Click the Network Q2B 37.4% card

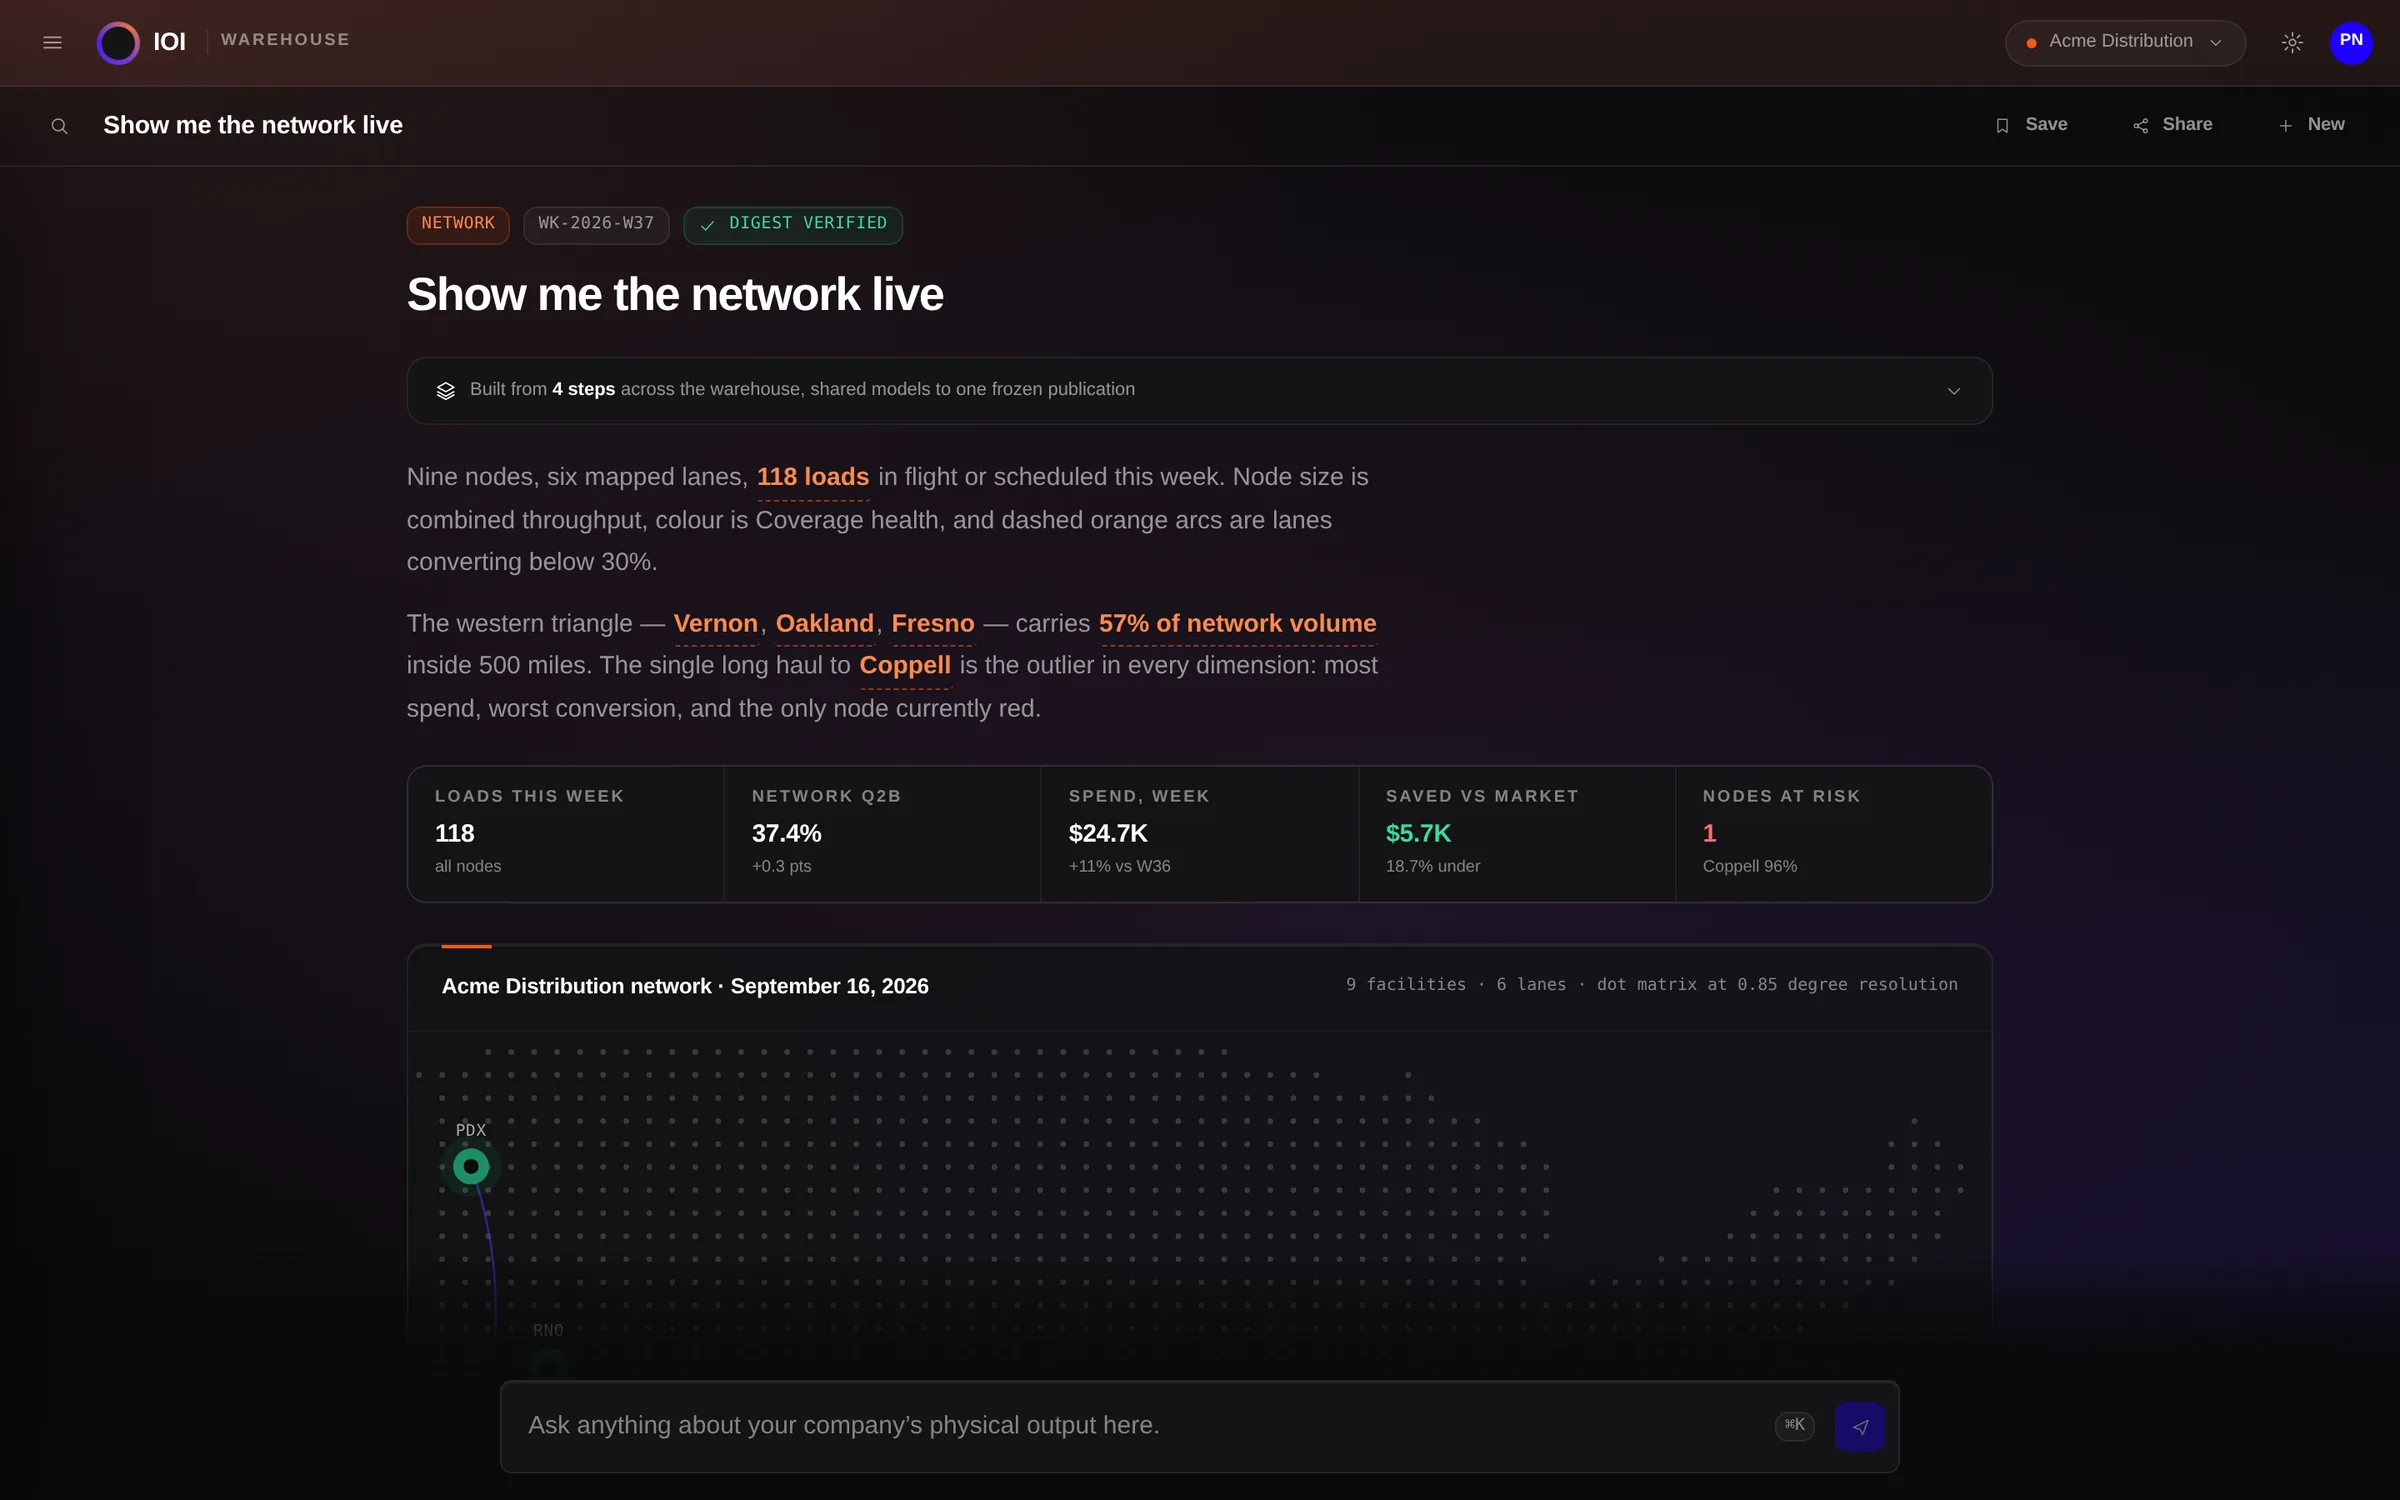883,834
